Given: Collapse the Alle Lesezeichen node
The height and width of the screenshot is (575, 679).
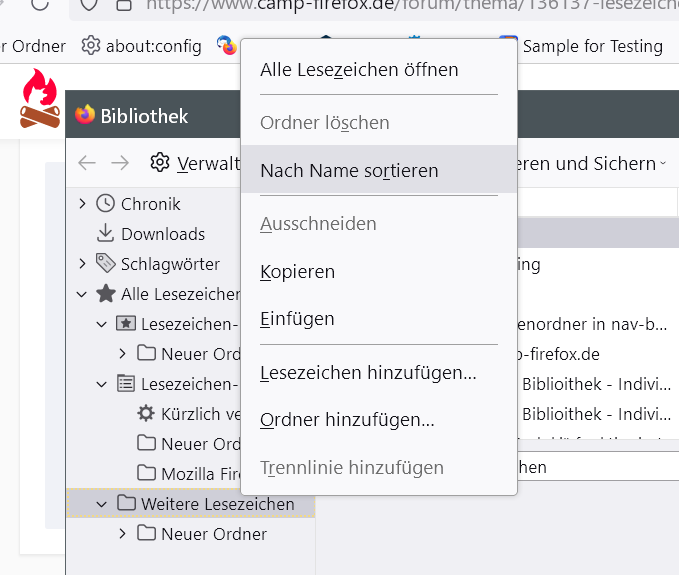Looking at the screenshot, I should [82, 294].
